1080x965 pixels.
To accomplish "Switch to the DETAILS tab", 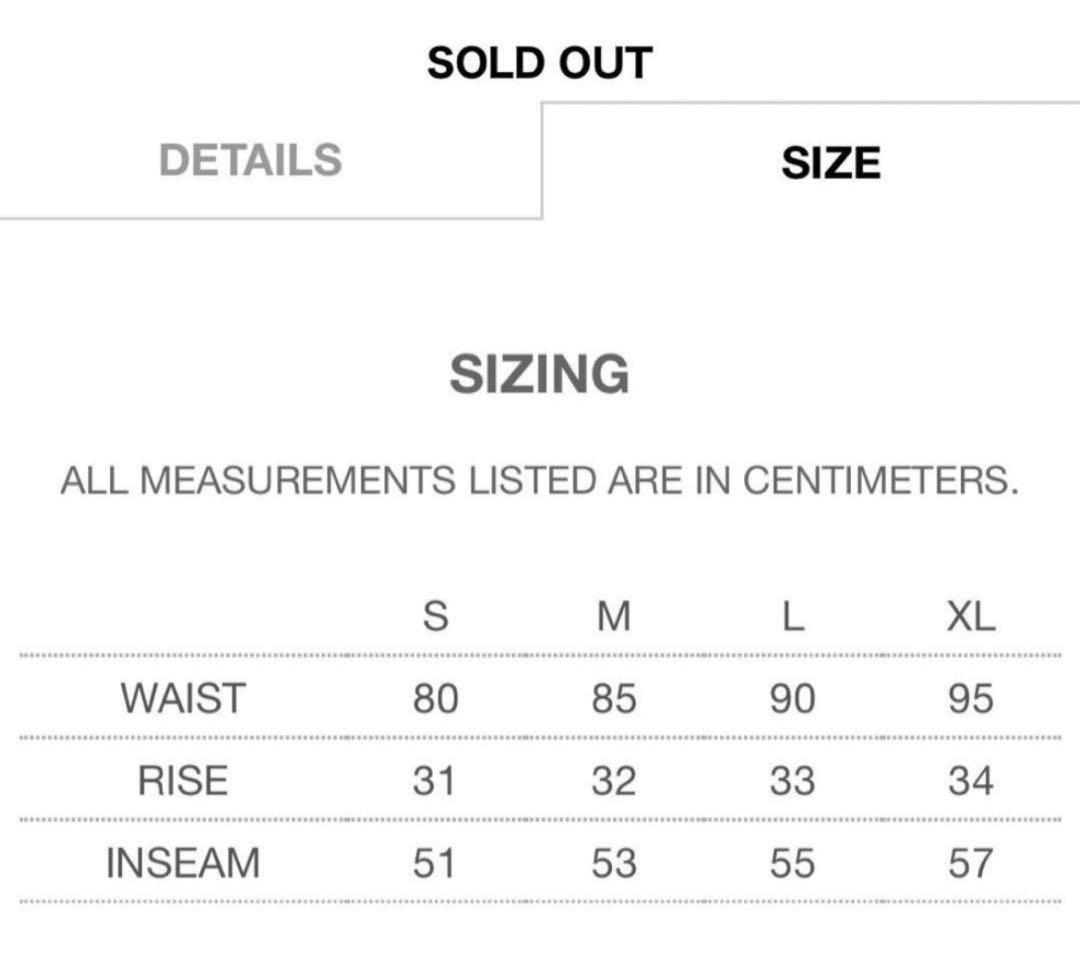I will (250, 160).
